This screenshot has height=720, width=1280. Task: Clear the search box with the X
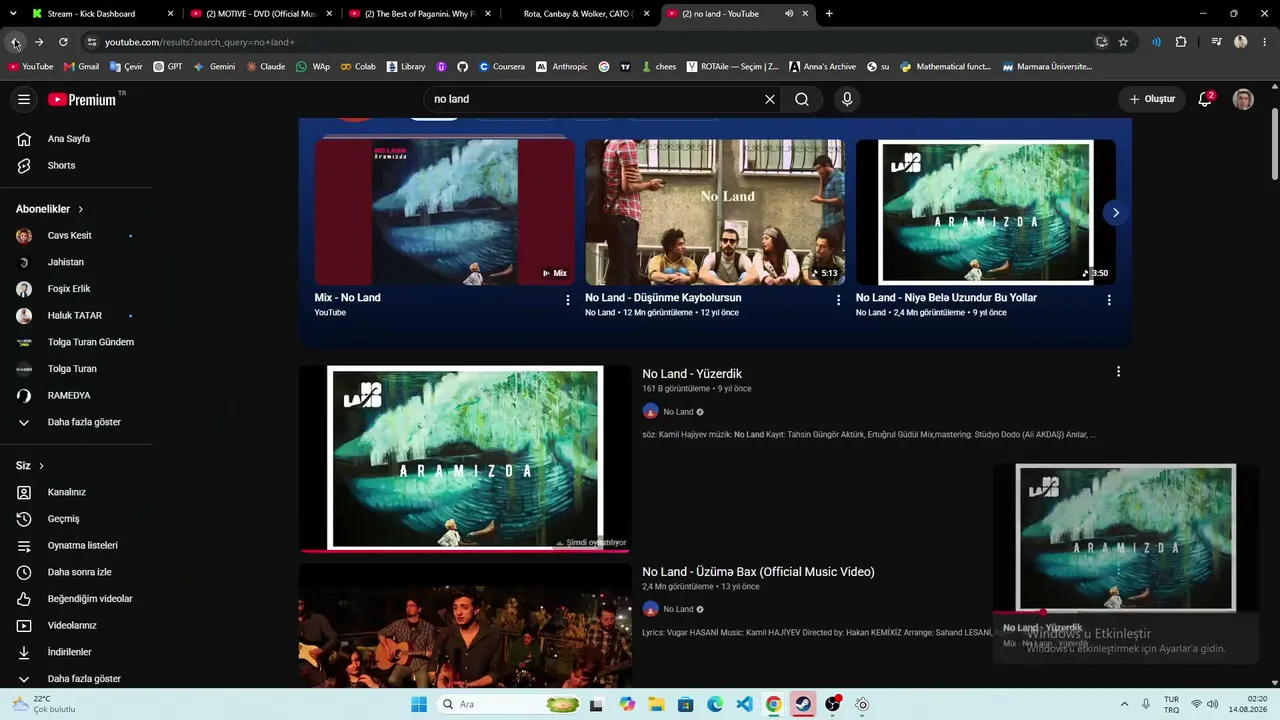click(770, 99)
